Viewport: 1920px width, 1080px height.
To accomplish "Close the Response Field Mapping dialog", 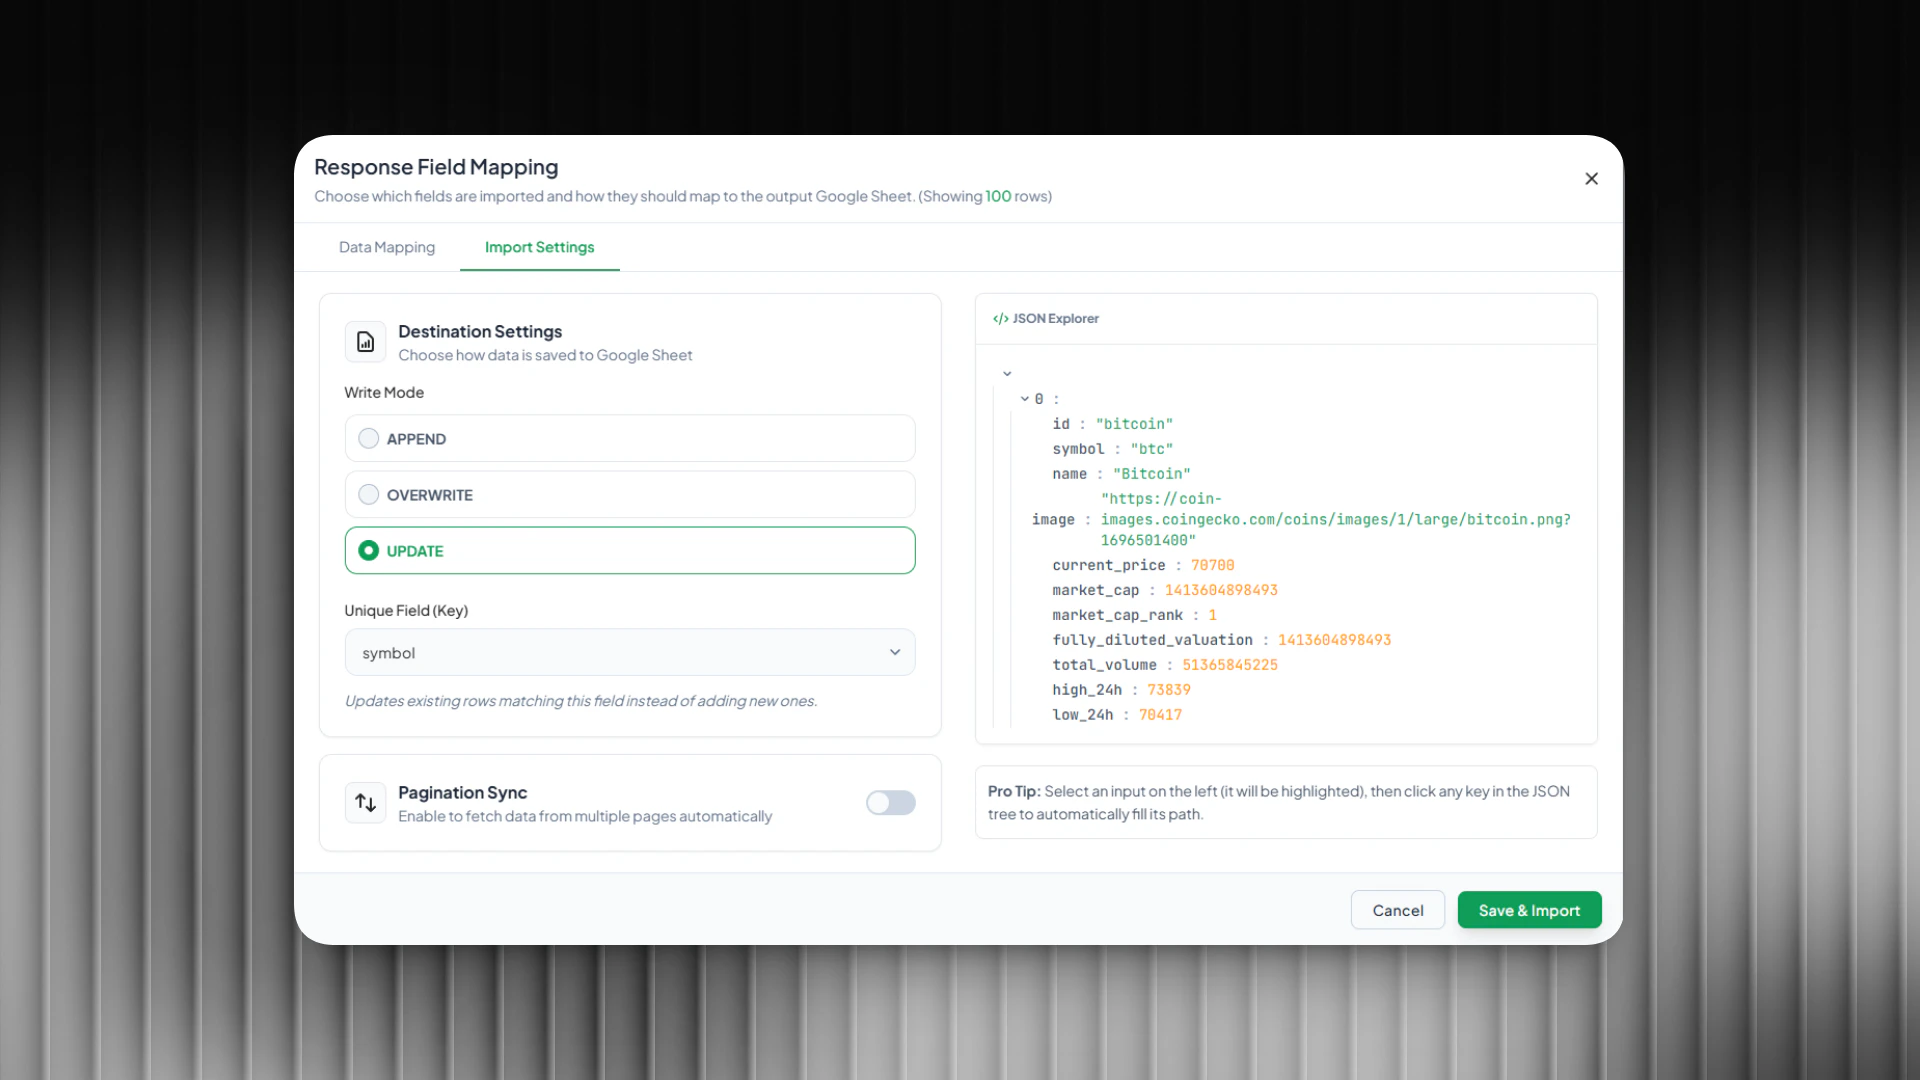I will click(x=1592, y=178).
